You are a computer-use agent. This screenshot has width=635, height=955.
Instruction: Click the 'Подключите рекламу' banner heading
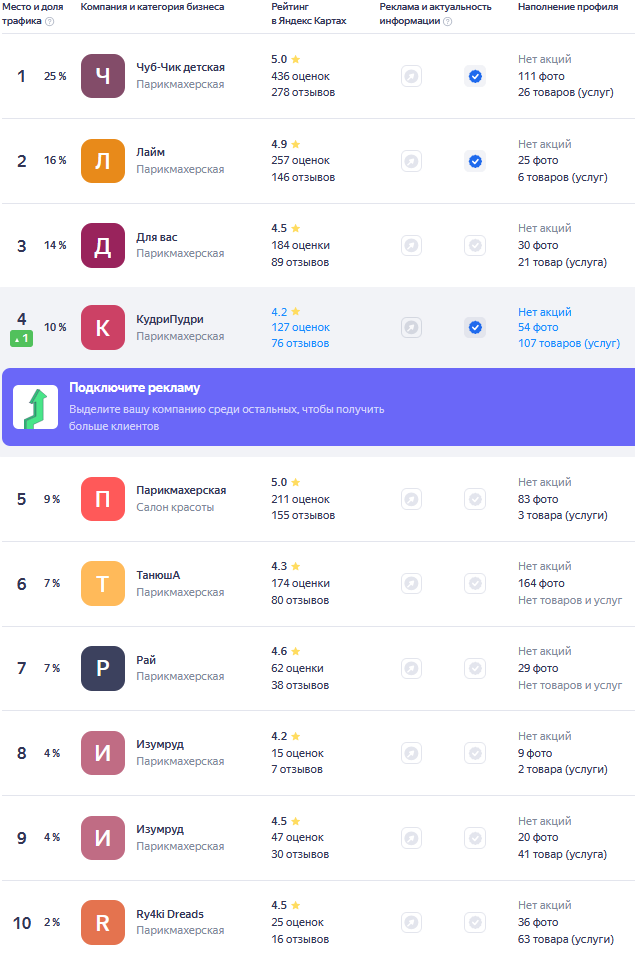(x=135, y=388)
